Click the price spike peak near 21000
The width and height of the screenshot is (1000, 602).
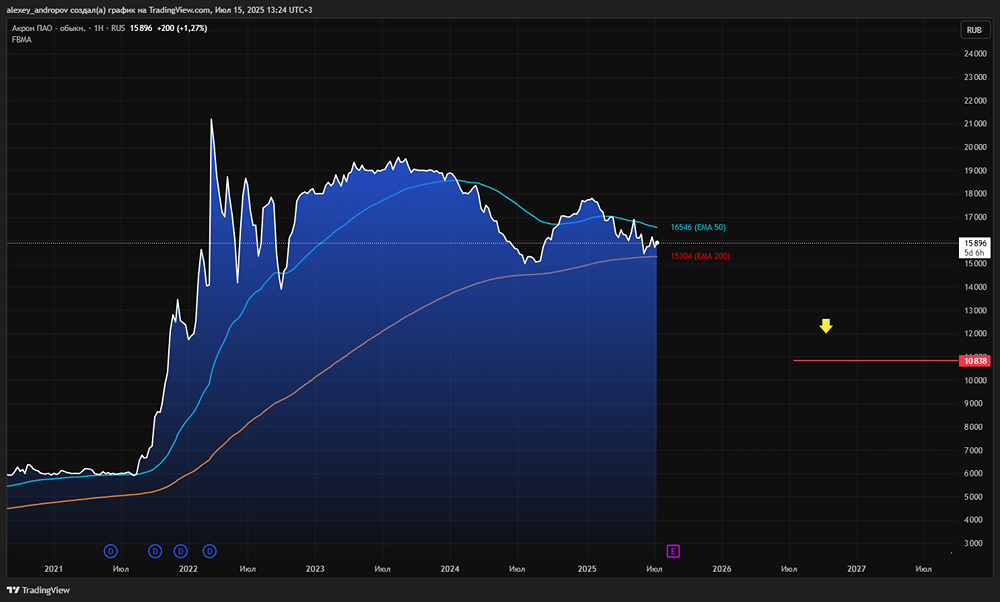pos(211,120)
